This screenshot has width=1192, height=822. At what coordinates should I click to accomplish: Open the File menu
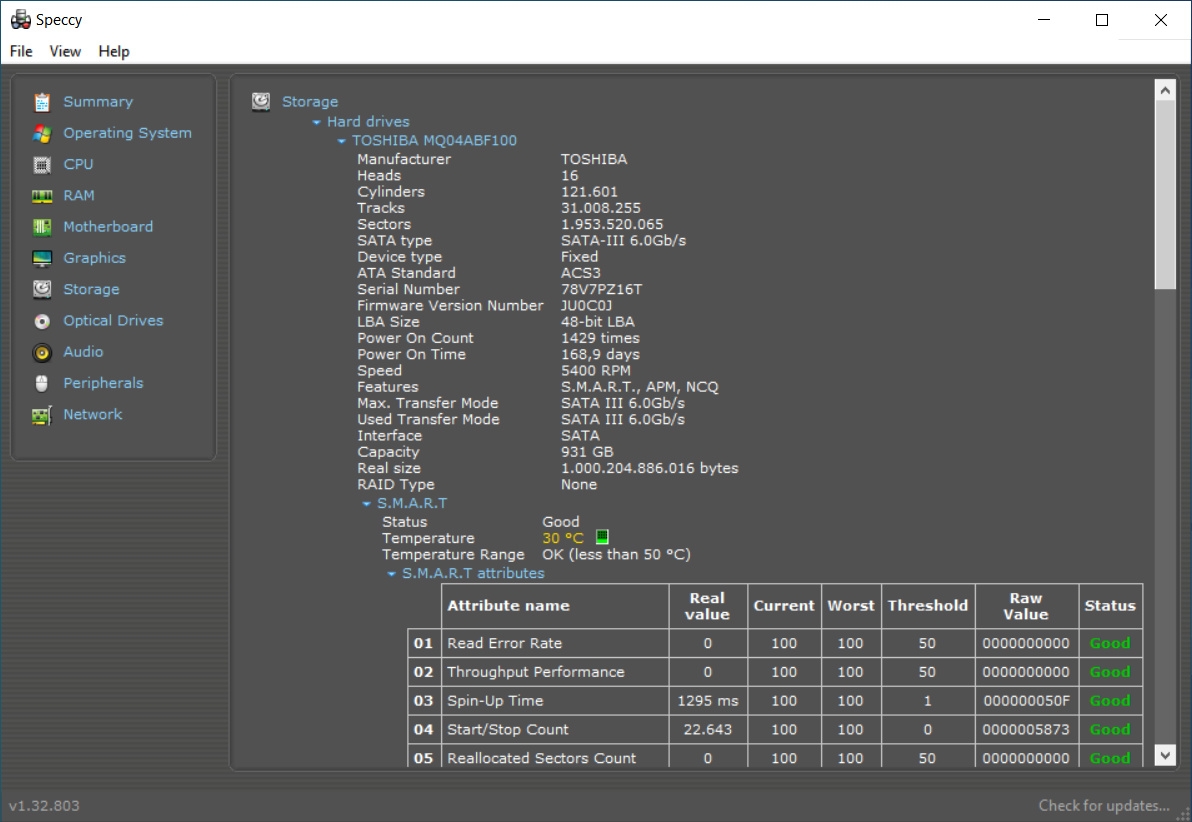pyautogui.click(x=21, y=51)
